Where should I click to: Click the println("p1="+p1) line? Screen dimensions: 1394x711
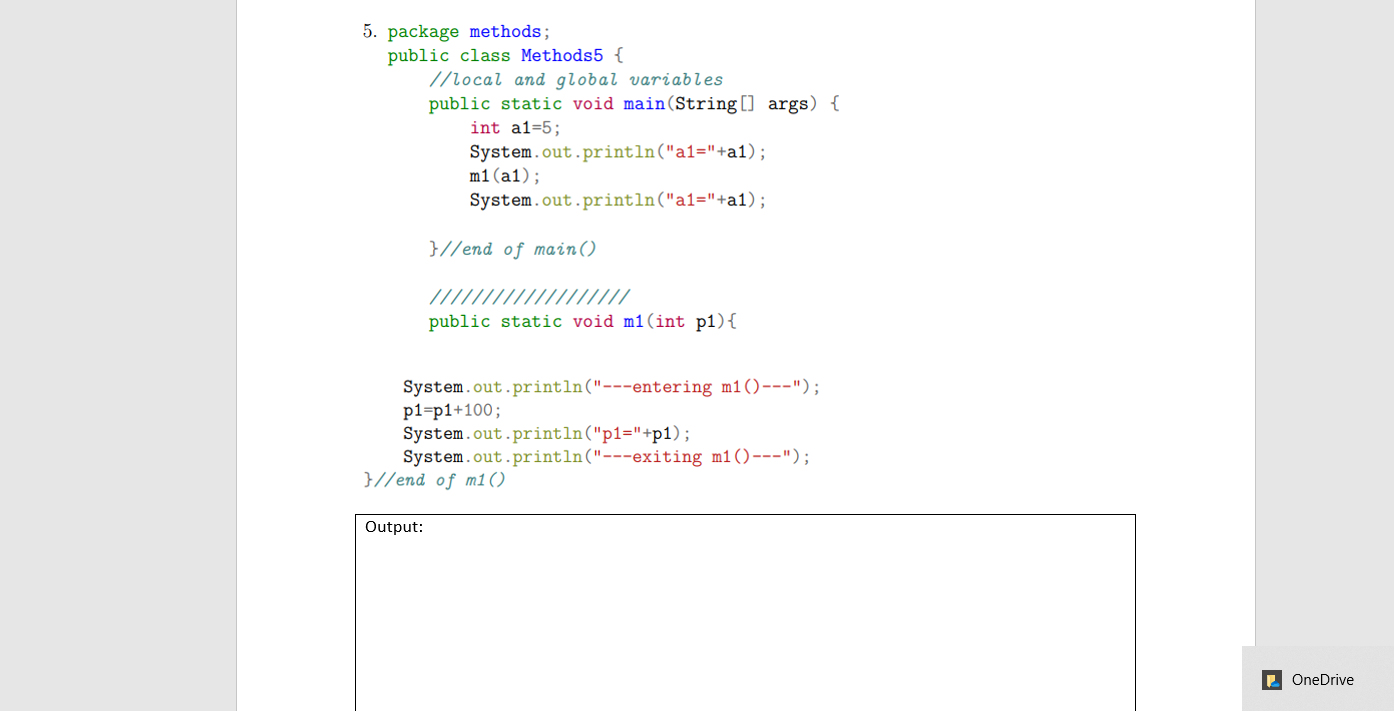click(x=547, y=433)
